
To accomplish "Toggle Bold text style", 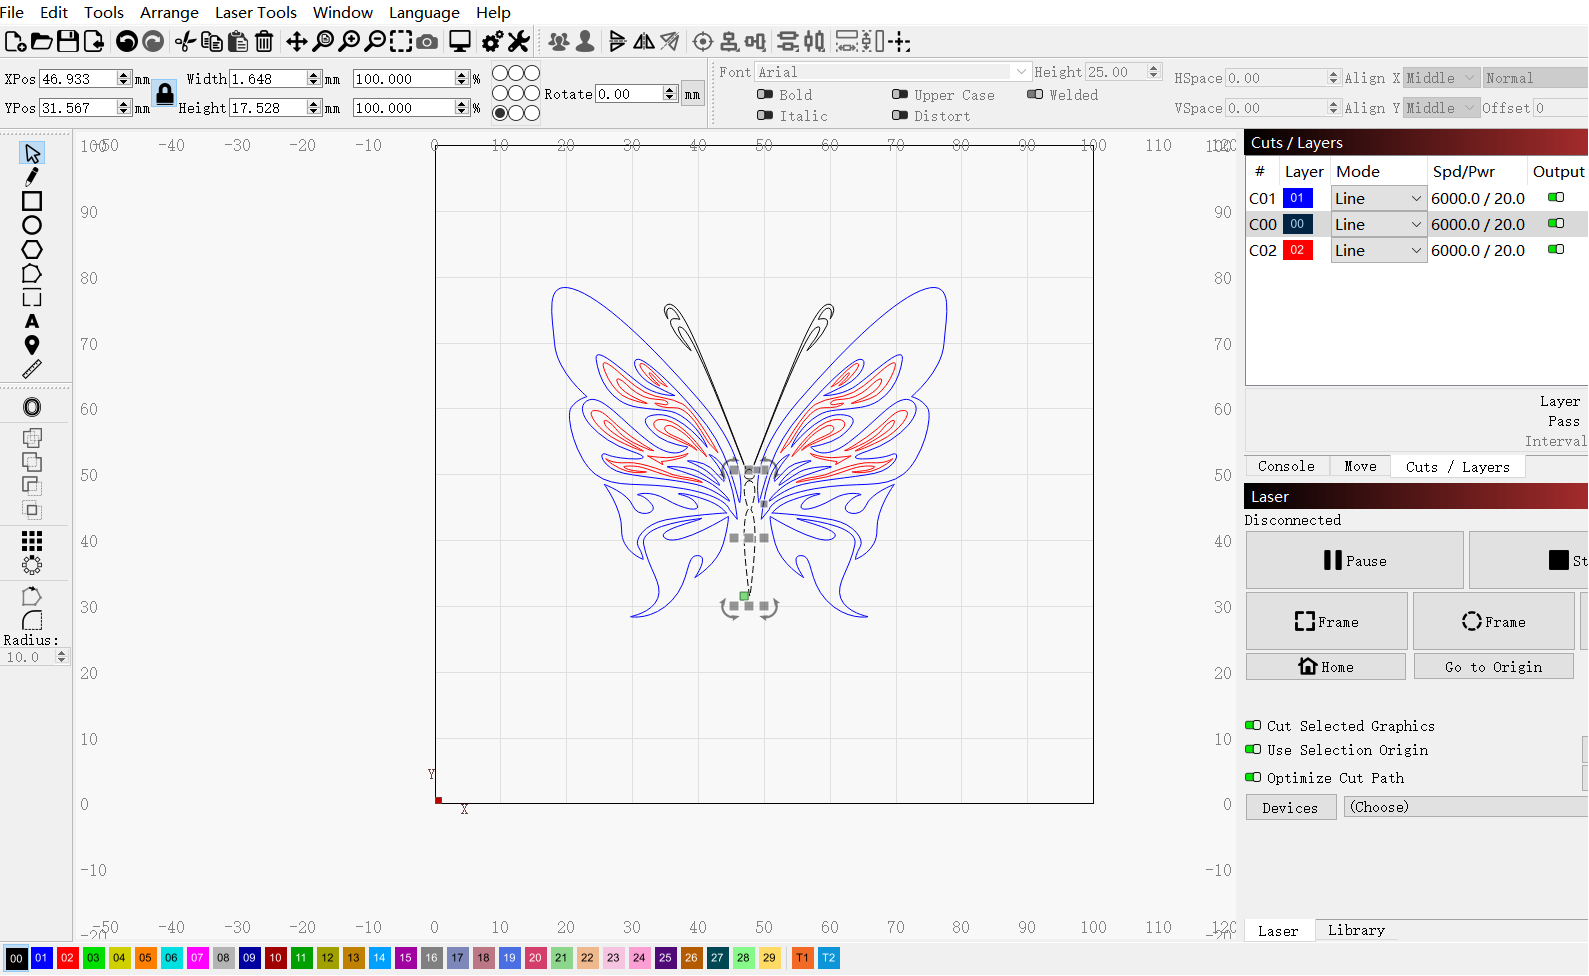I will (765, 95).
